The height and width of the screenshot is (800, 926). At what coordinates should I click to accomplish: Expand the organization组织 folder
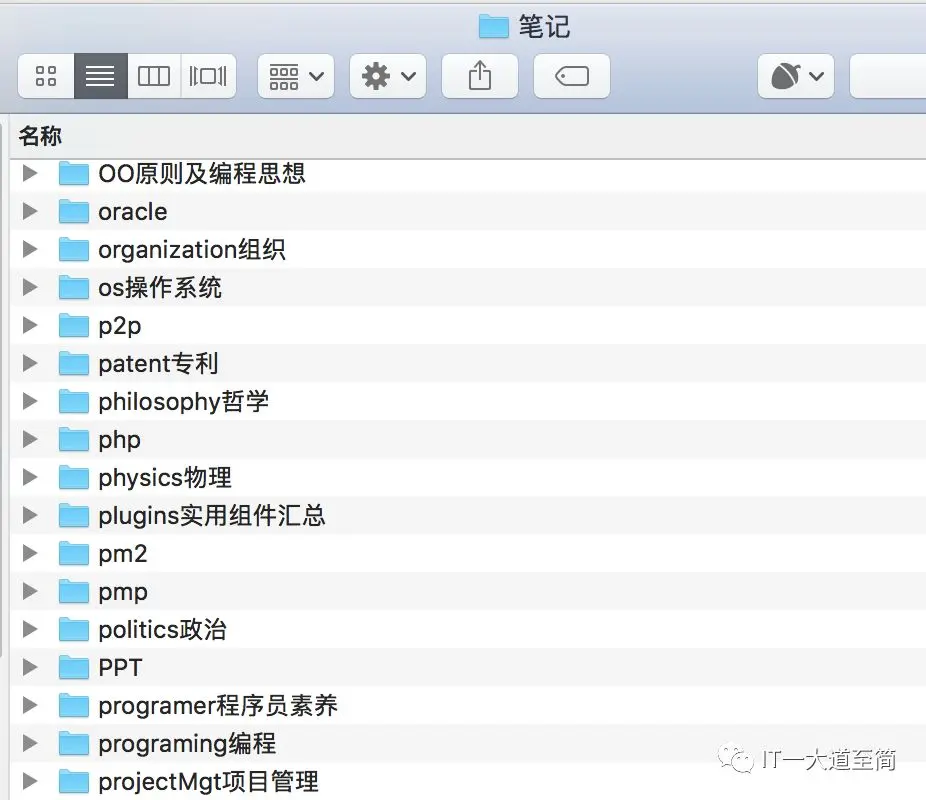[30, 249]
